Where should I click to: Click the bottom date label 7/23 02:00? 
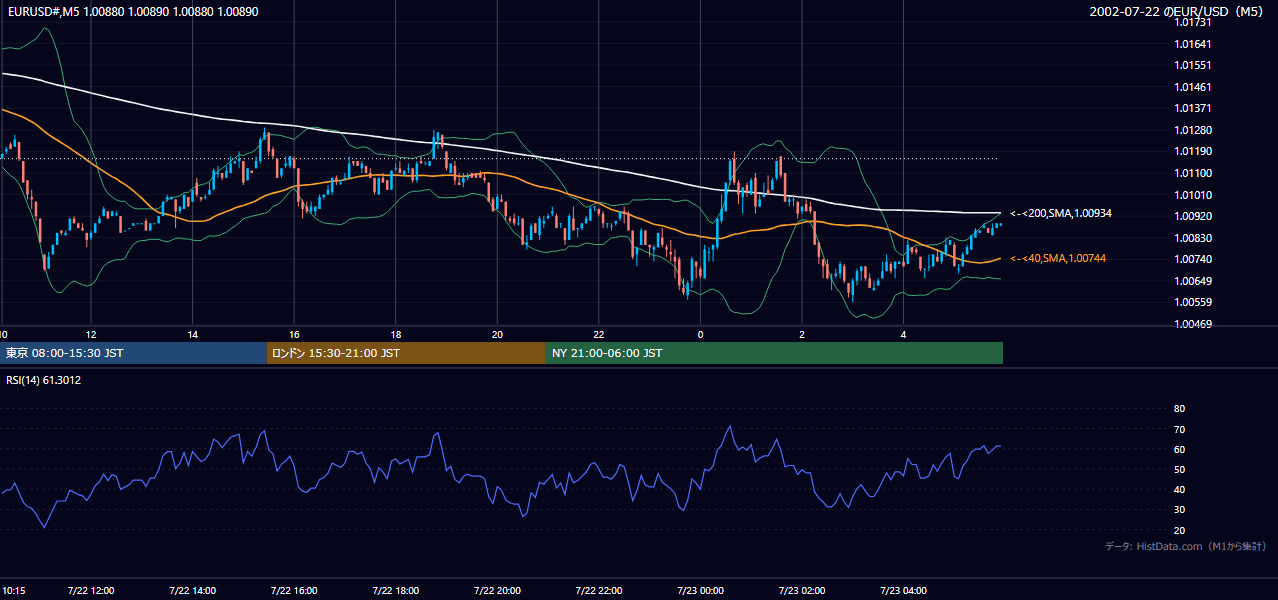coord(802,590)
